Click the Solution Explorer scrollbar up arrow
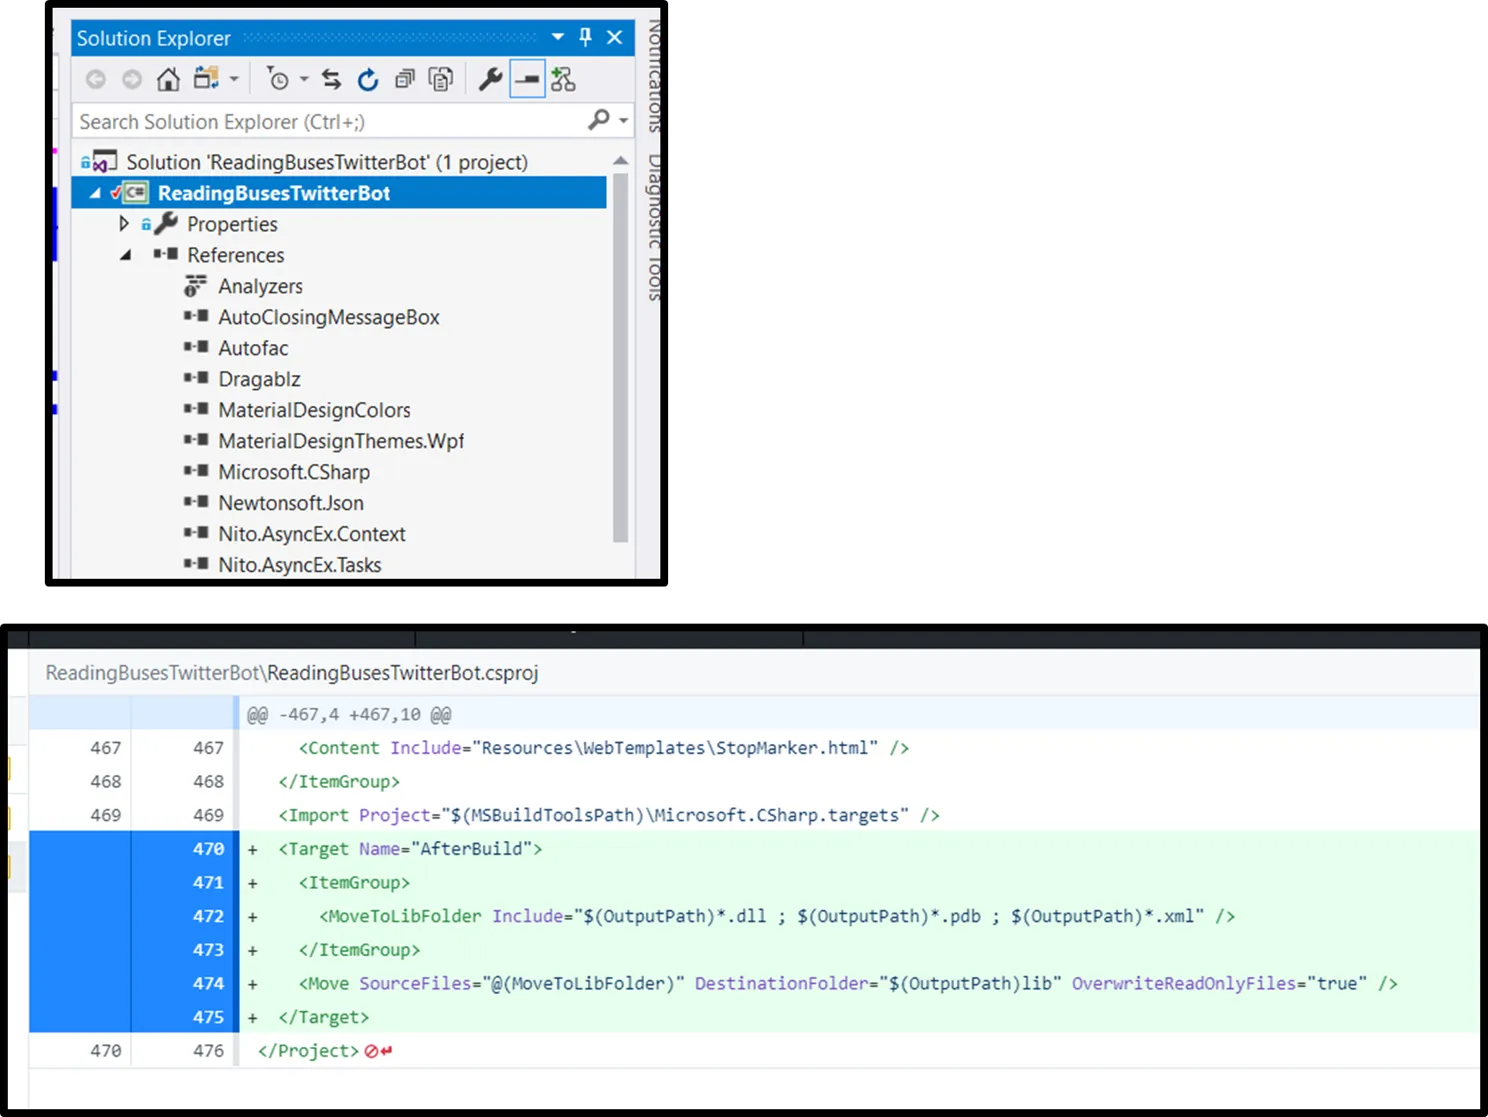The width and height of the screenshot is (1488, 1117). coord(621,161)
